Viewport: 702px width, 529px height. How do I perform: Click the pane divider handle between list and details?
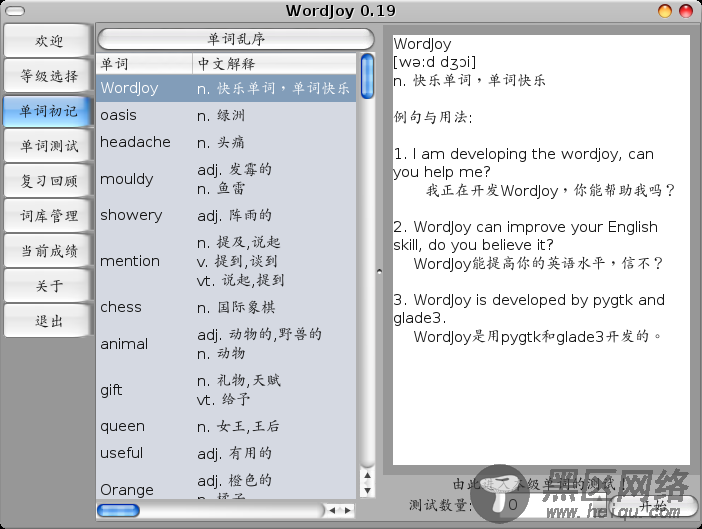pos(379,272)
